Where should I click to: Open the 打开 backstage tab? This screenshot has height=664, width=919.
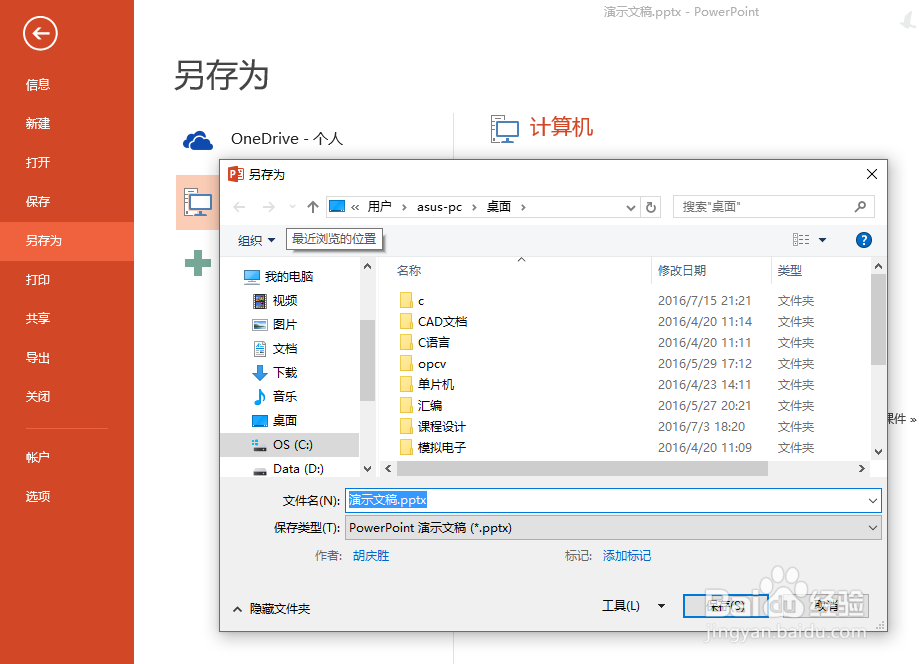click(38, 163)
